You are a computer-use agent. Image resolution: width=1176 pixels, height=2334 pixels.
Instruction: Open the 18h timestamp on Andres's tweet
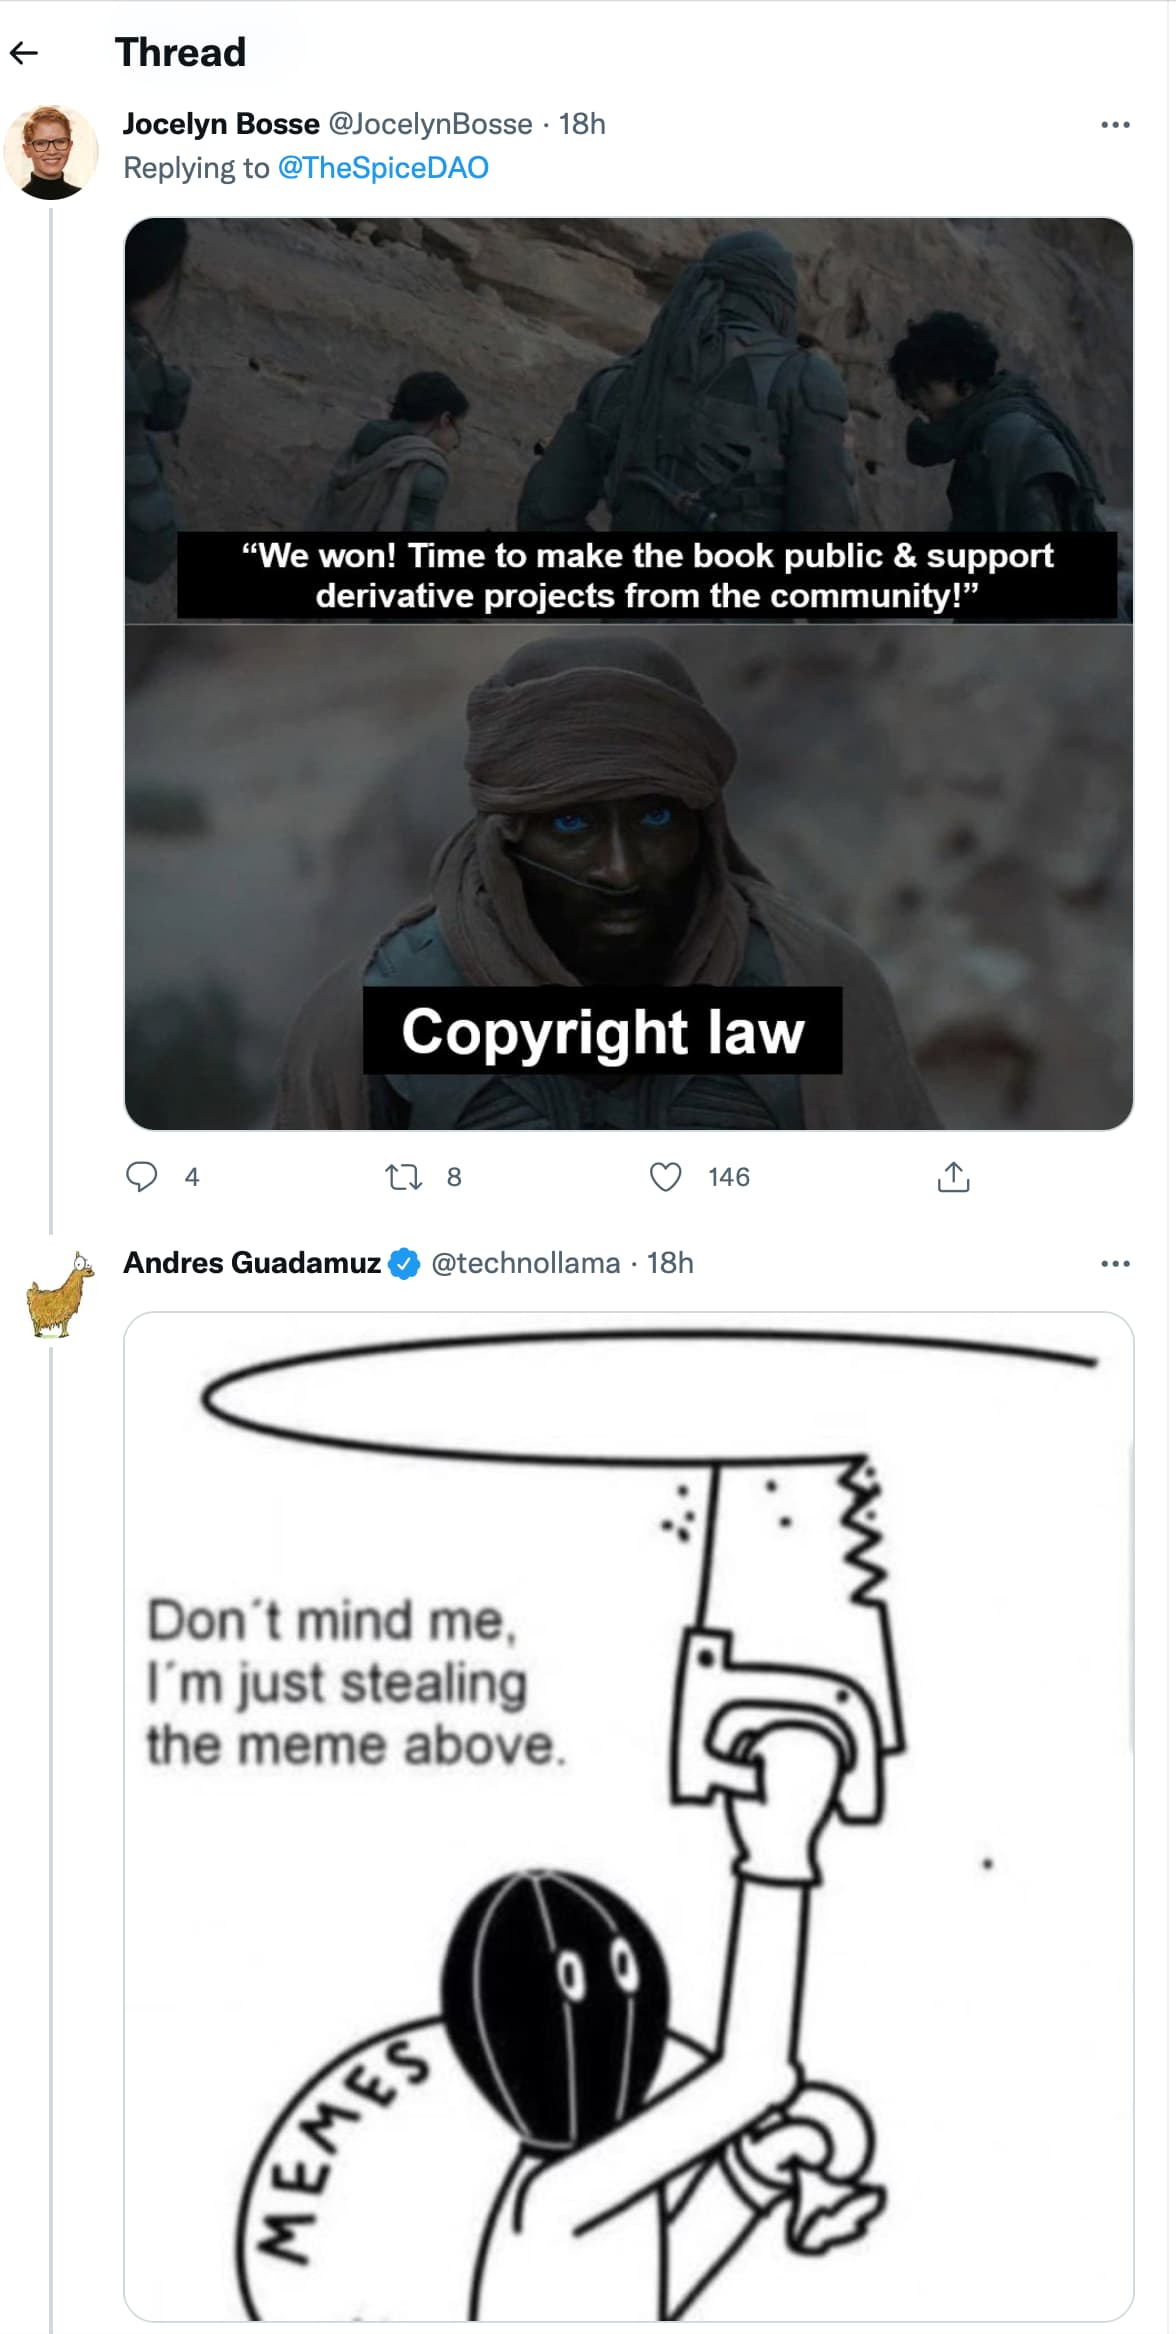pyautogui.click(x=670, y=1263)
